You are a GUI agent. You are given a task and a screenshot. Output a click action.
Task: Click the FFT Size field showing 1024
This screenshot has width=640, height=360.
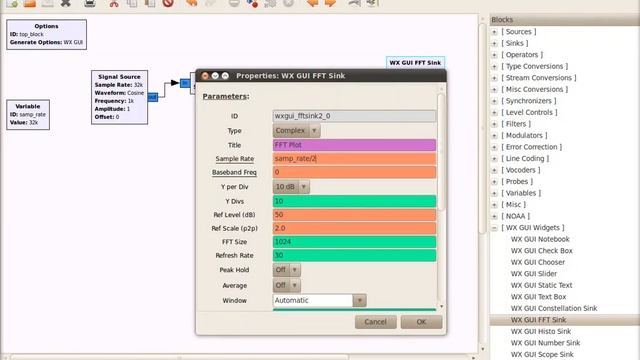(x=354, y=242)
